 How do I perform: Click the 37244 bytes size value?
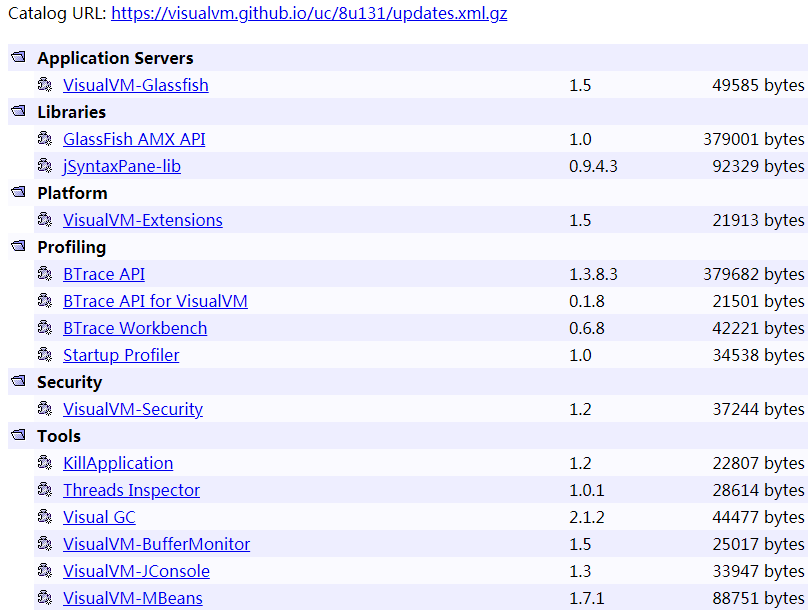758,410
